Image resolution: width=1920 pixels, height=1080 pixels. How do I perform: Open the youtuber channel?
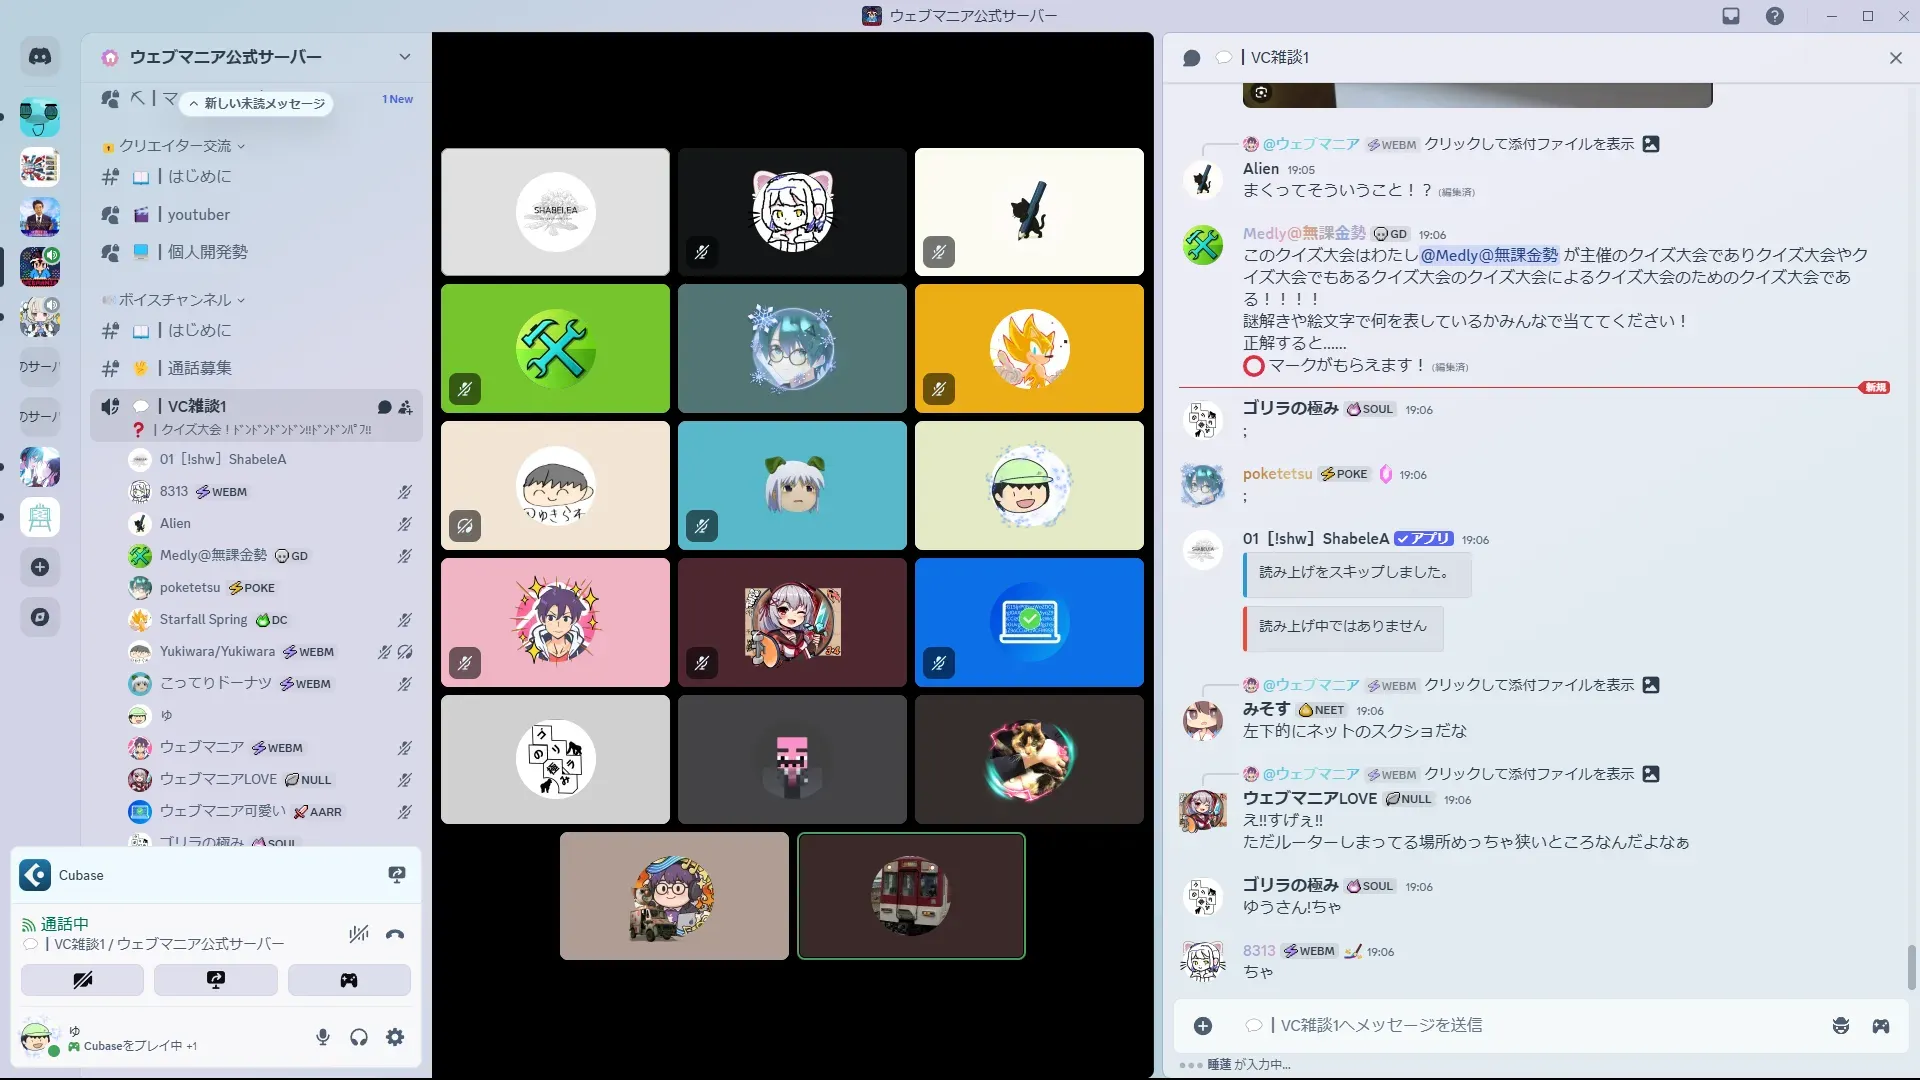click(198, 214)
